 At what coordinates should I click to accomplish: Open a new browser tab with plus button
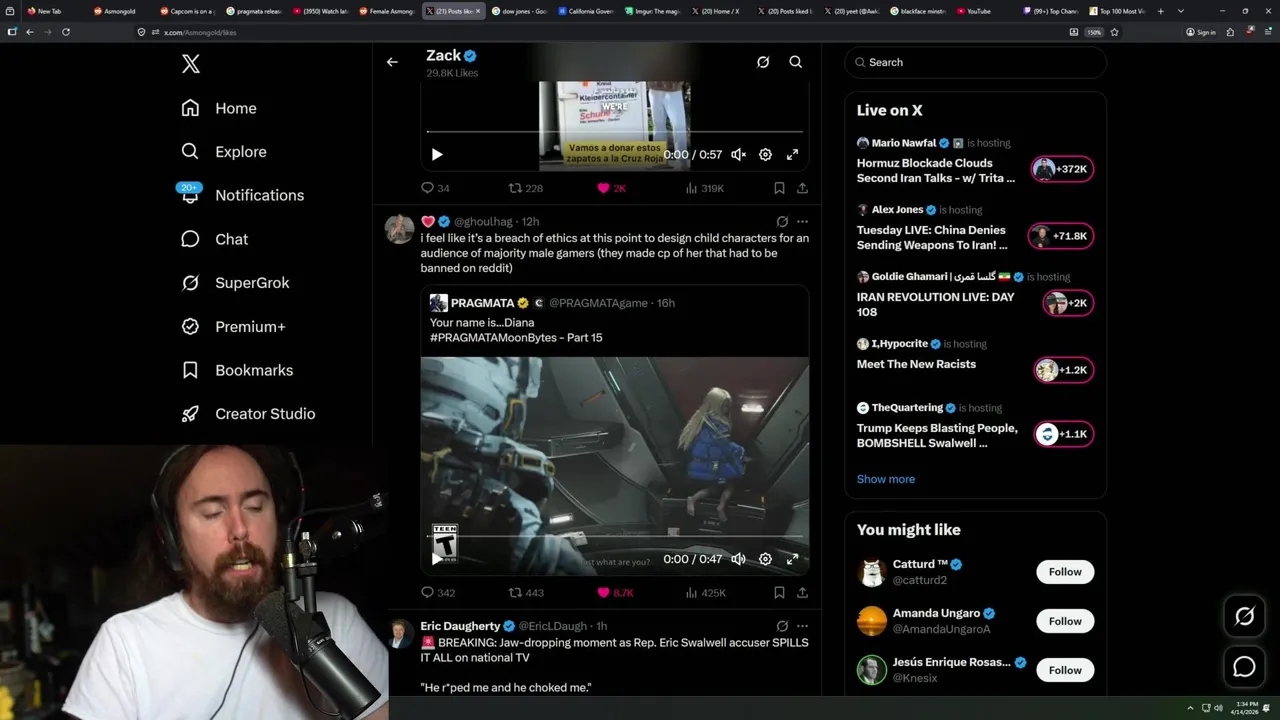click(x=1163, y=11)
